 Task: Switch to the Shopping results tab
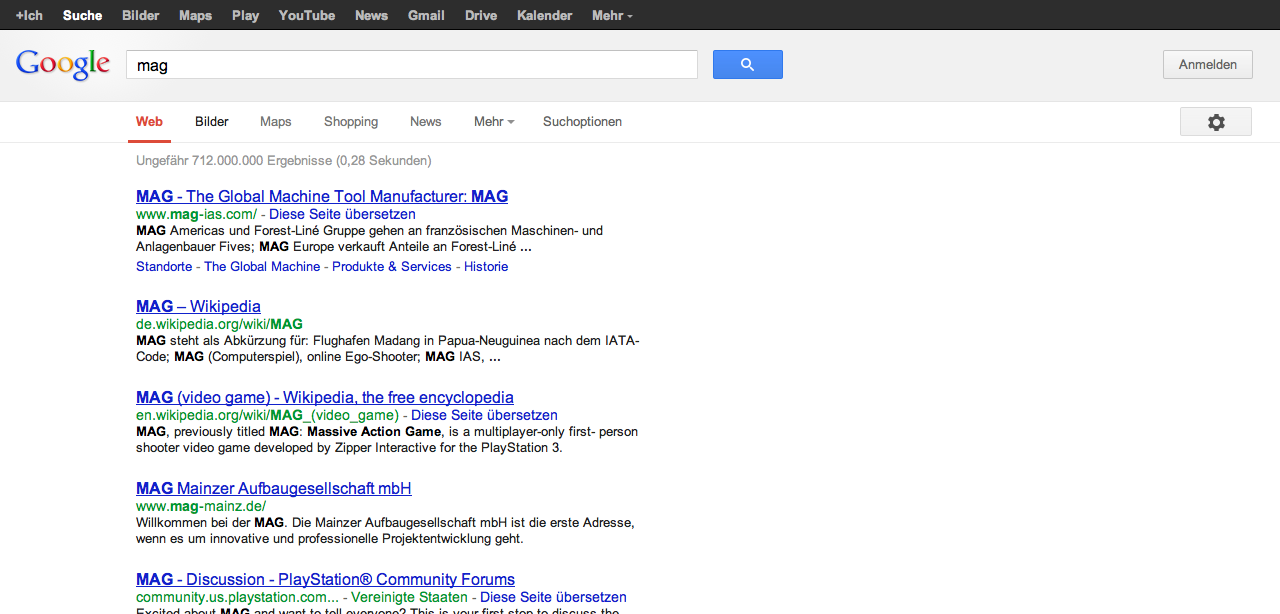(351, 122)
